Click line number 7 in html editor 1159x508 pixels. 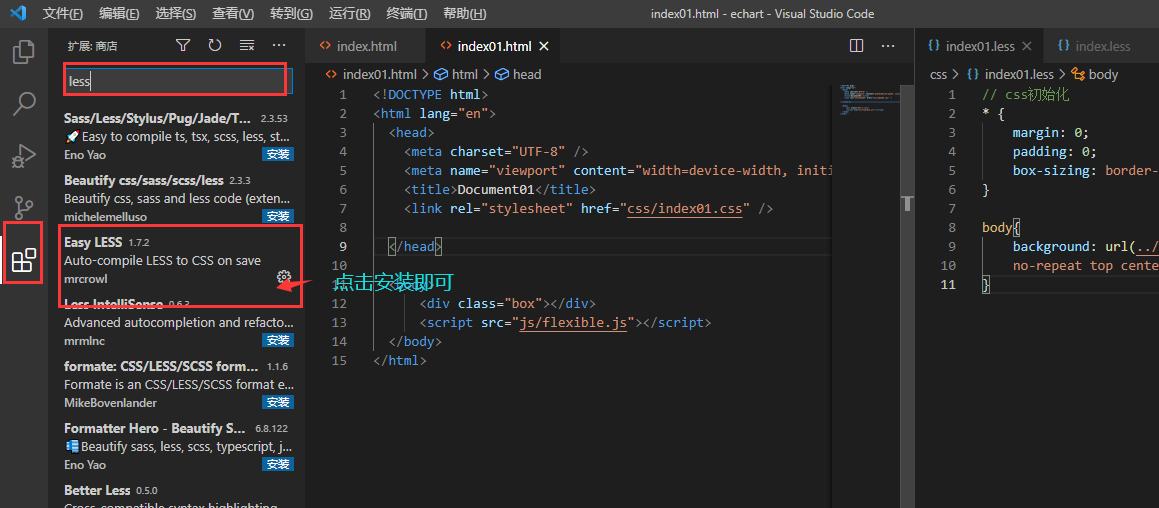point(343,209)
